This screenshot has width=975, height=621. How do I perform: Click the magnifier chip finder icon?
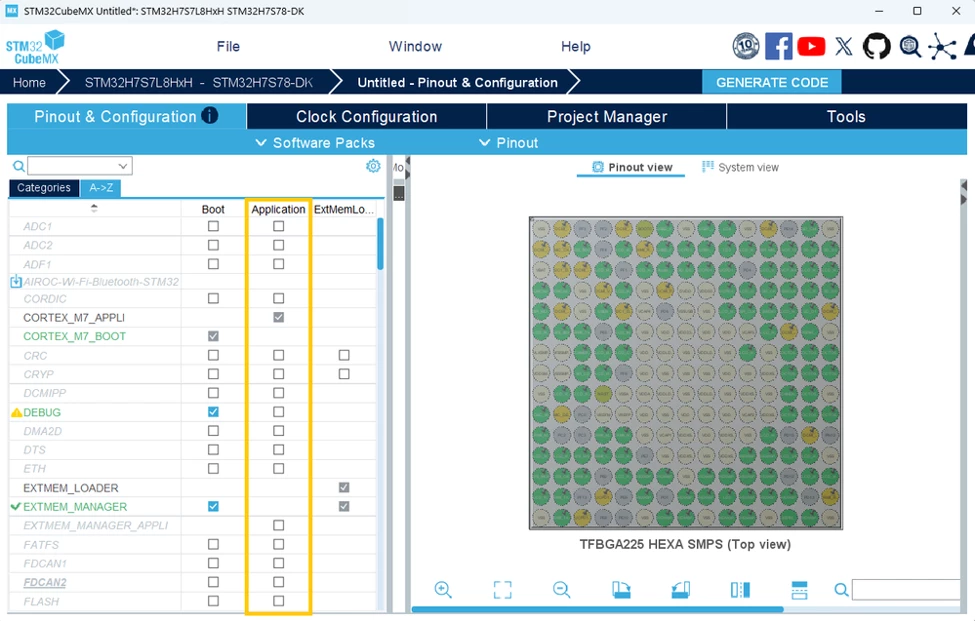point(910,47)
